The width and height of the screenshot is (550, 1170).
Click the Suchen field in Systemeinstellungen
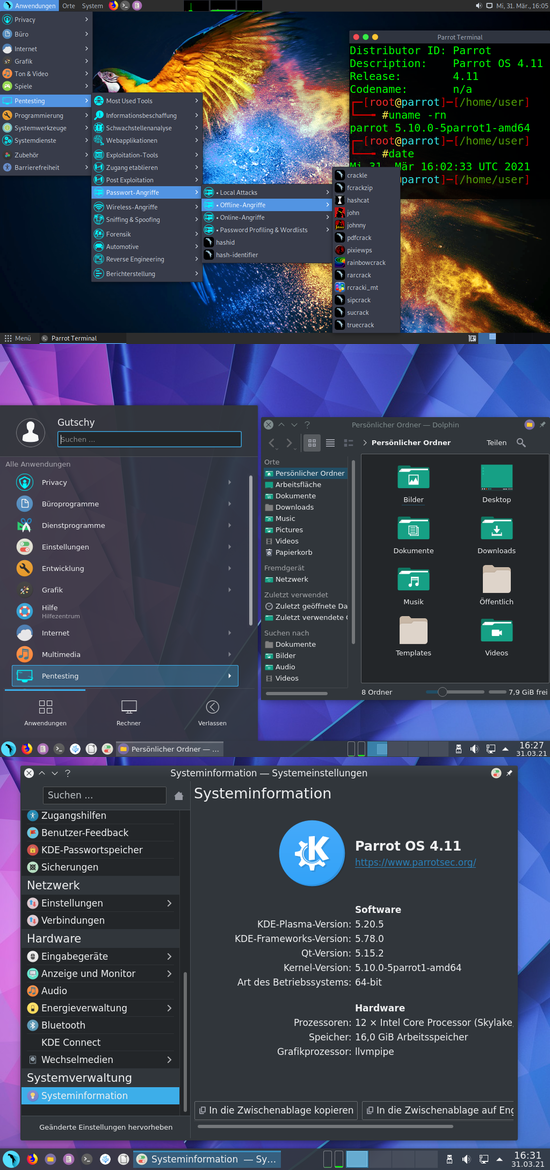[104, 795]
